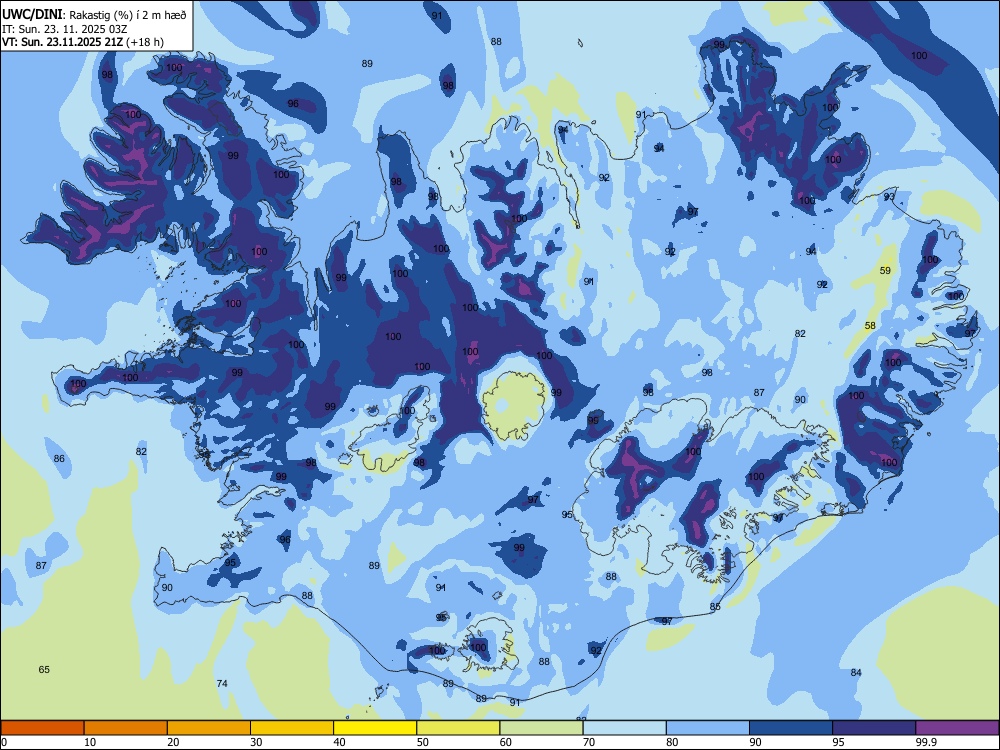Click the pale yellow 50–60 legend swatch
This screenshot has height=750, width=1000.
459,728
